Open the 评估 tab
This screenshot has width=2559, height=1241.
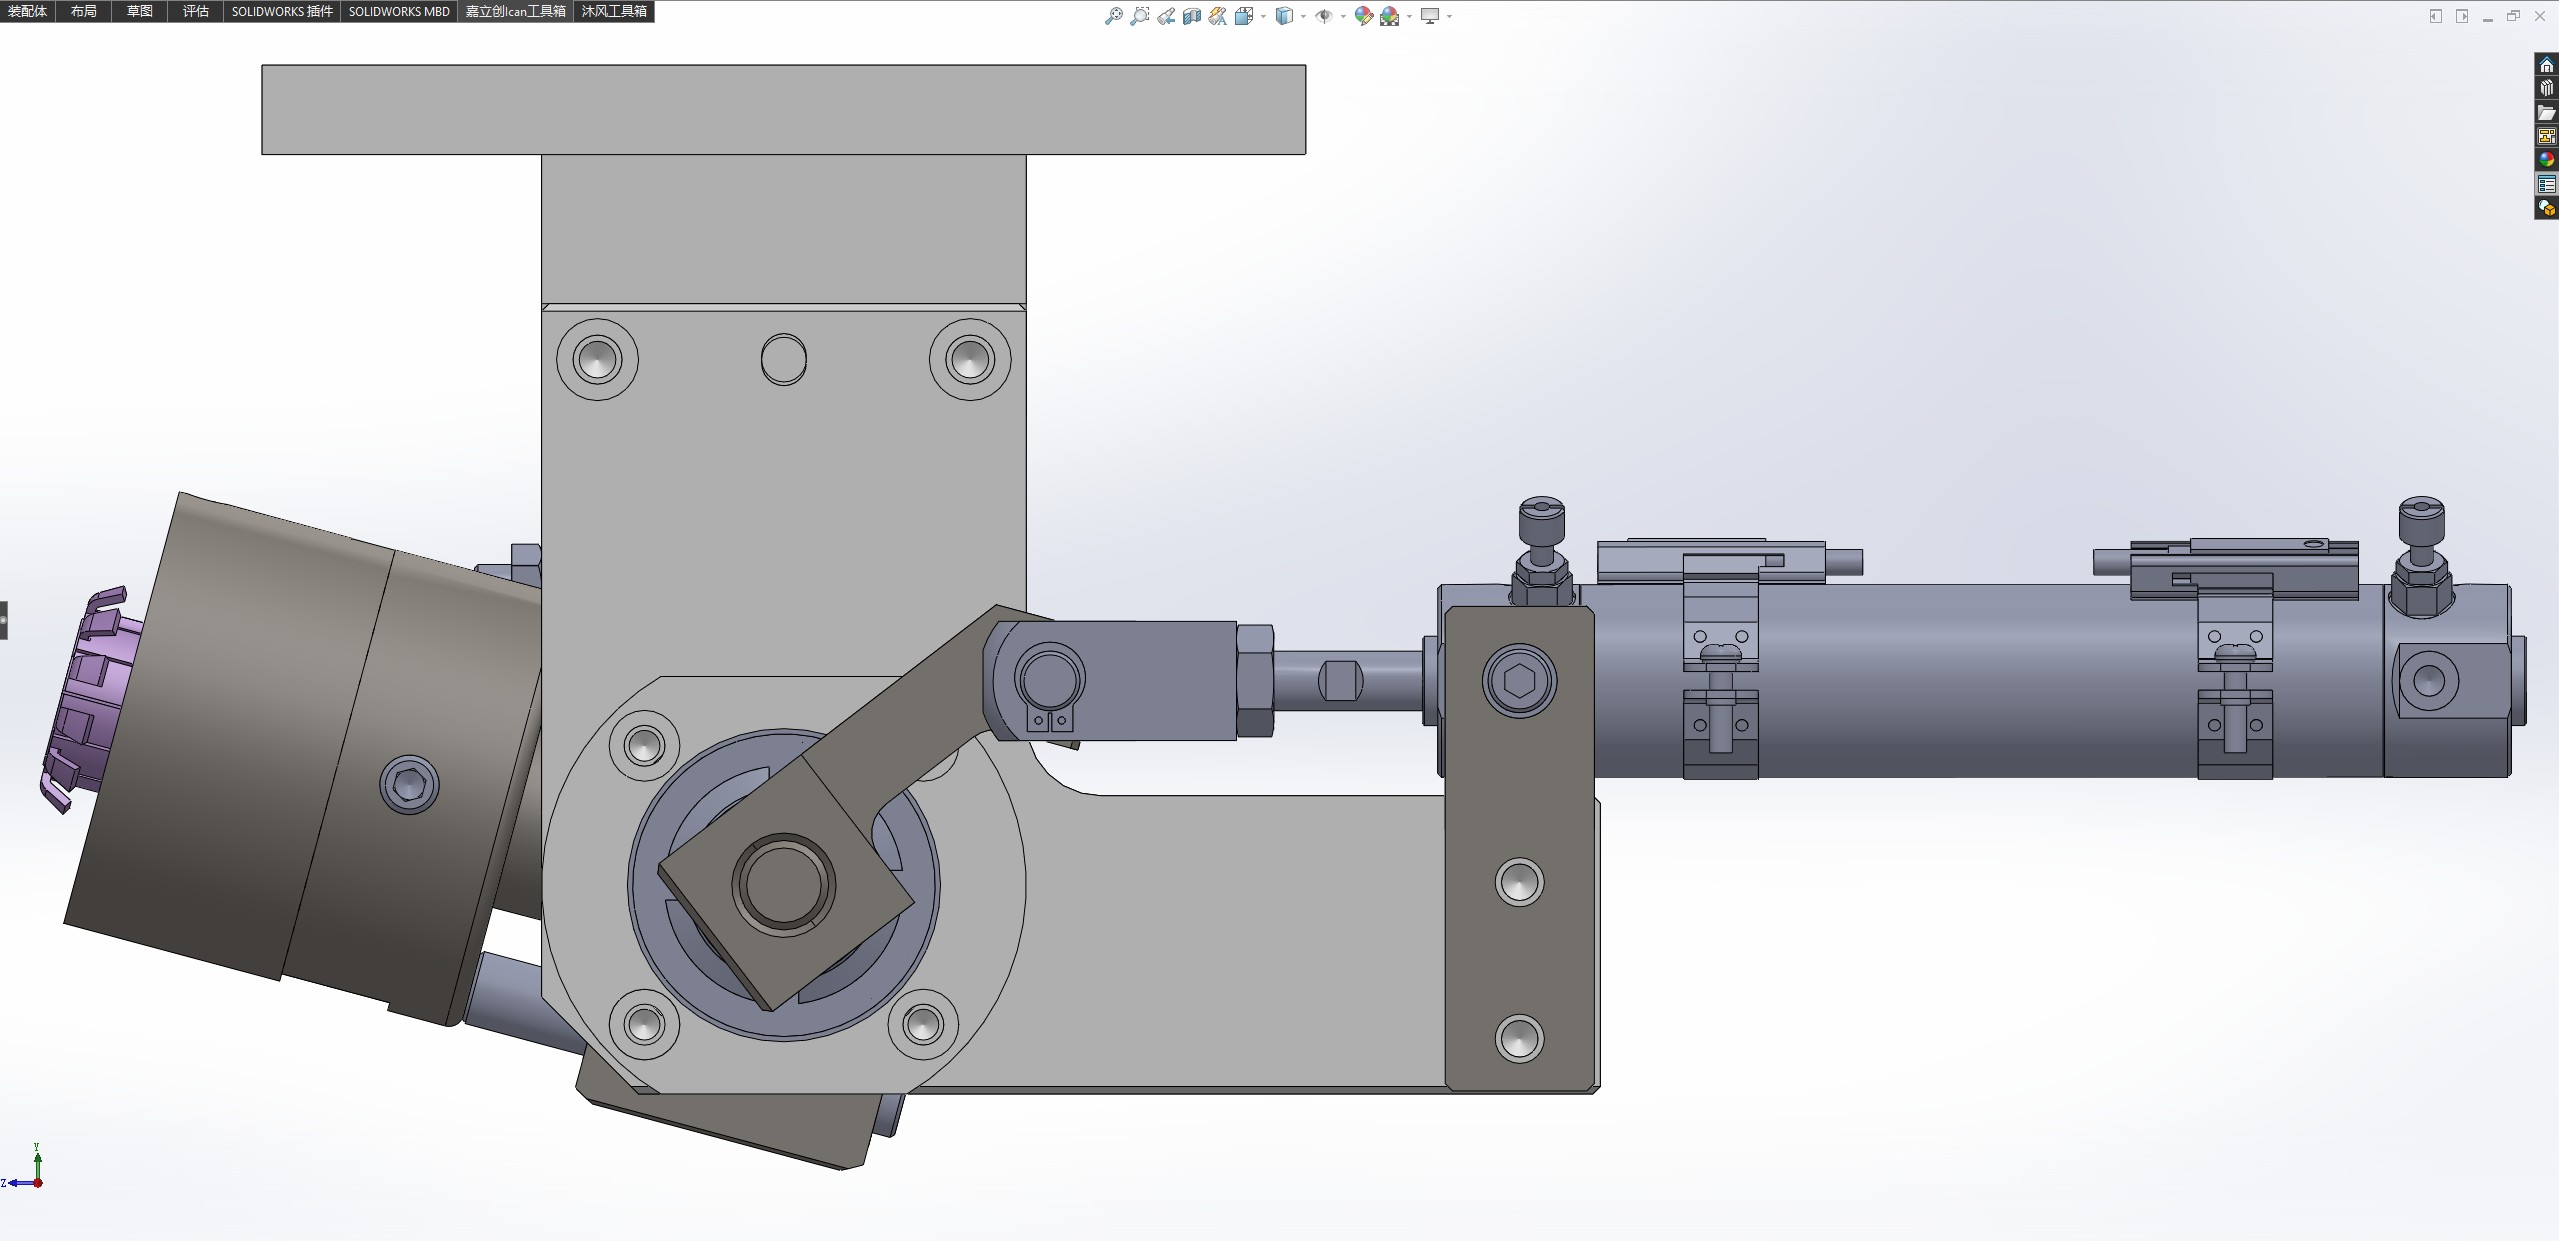coord(196,11)
